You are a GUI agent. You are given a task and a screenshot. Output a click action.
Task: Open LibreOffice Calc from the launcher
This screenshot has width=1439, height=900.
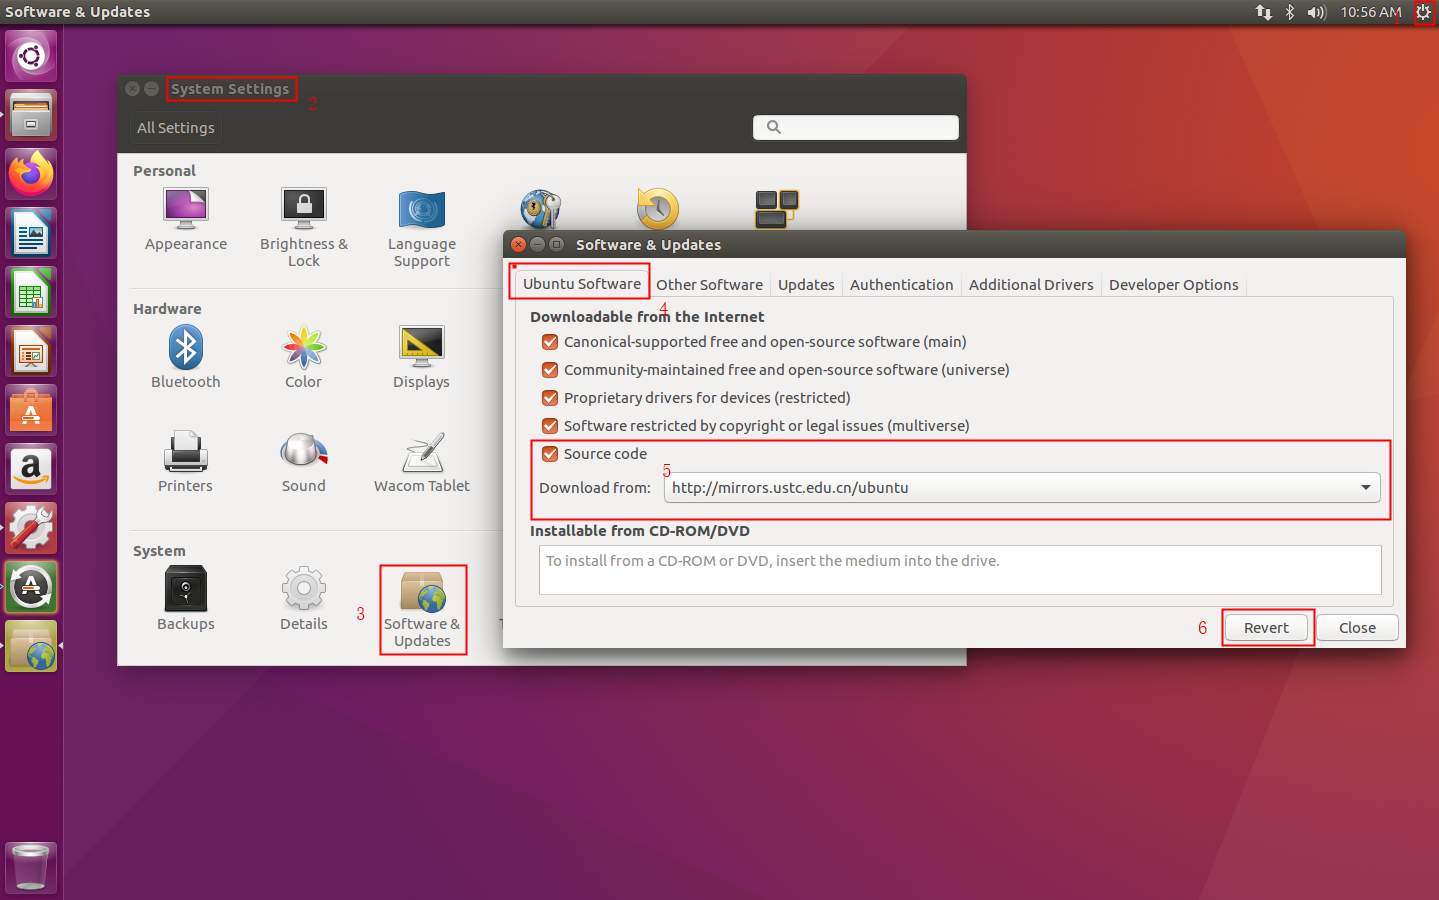tap(31, 292)
